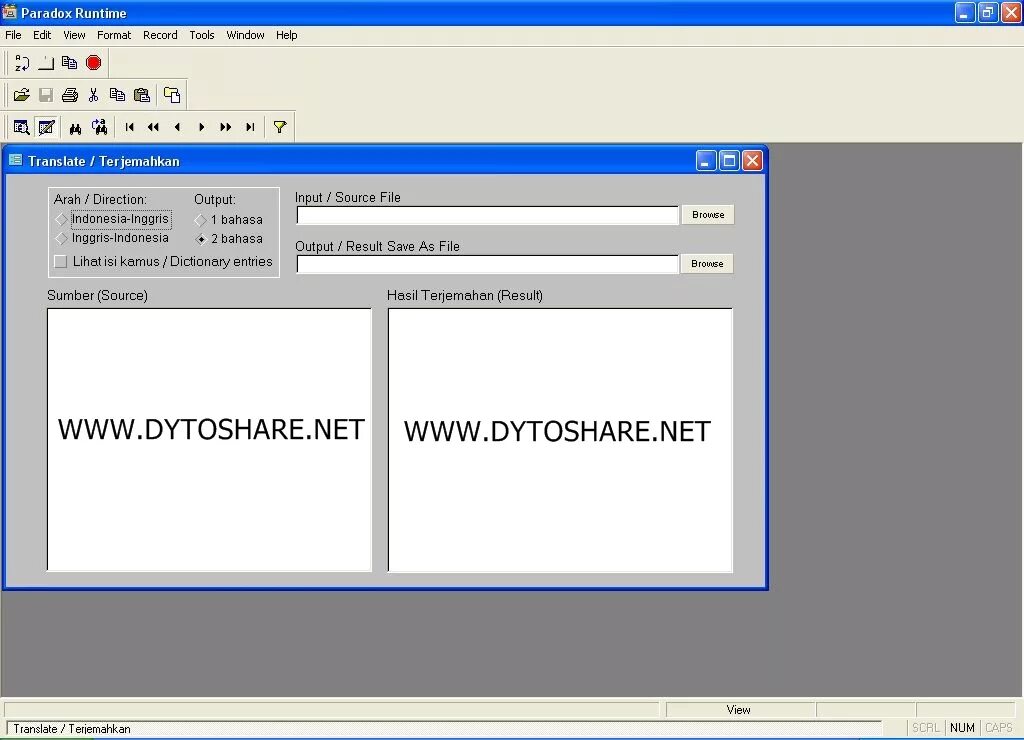The width and height of the screenshot is (1024, 740).
Task: Select the Inggris-Indonesia direction
Action: click(112, 238)
